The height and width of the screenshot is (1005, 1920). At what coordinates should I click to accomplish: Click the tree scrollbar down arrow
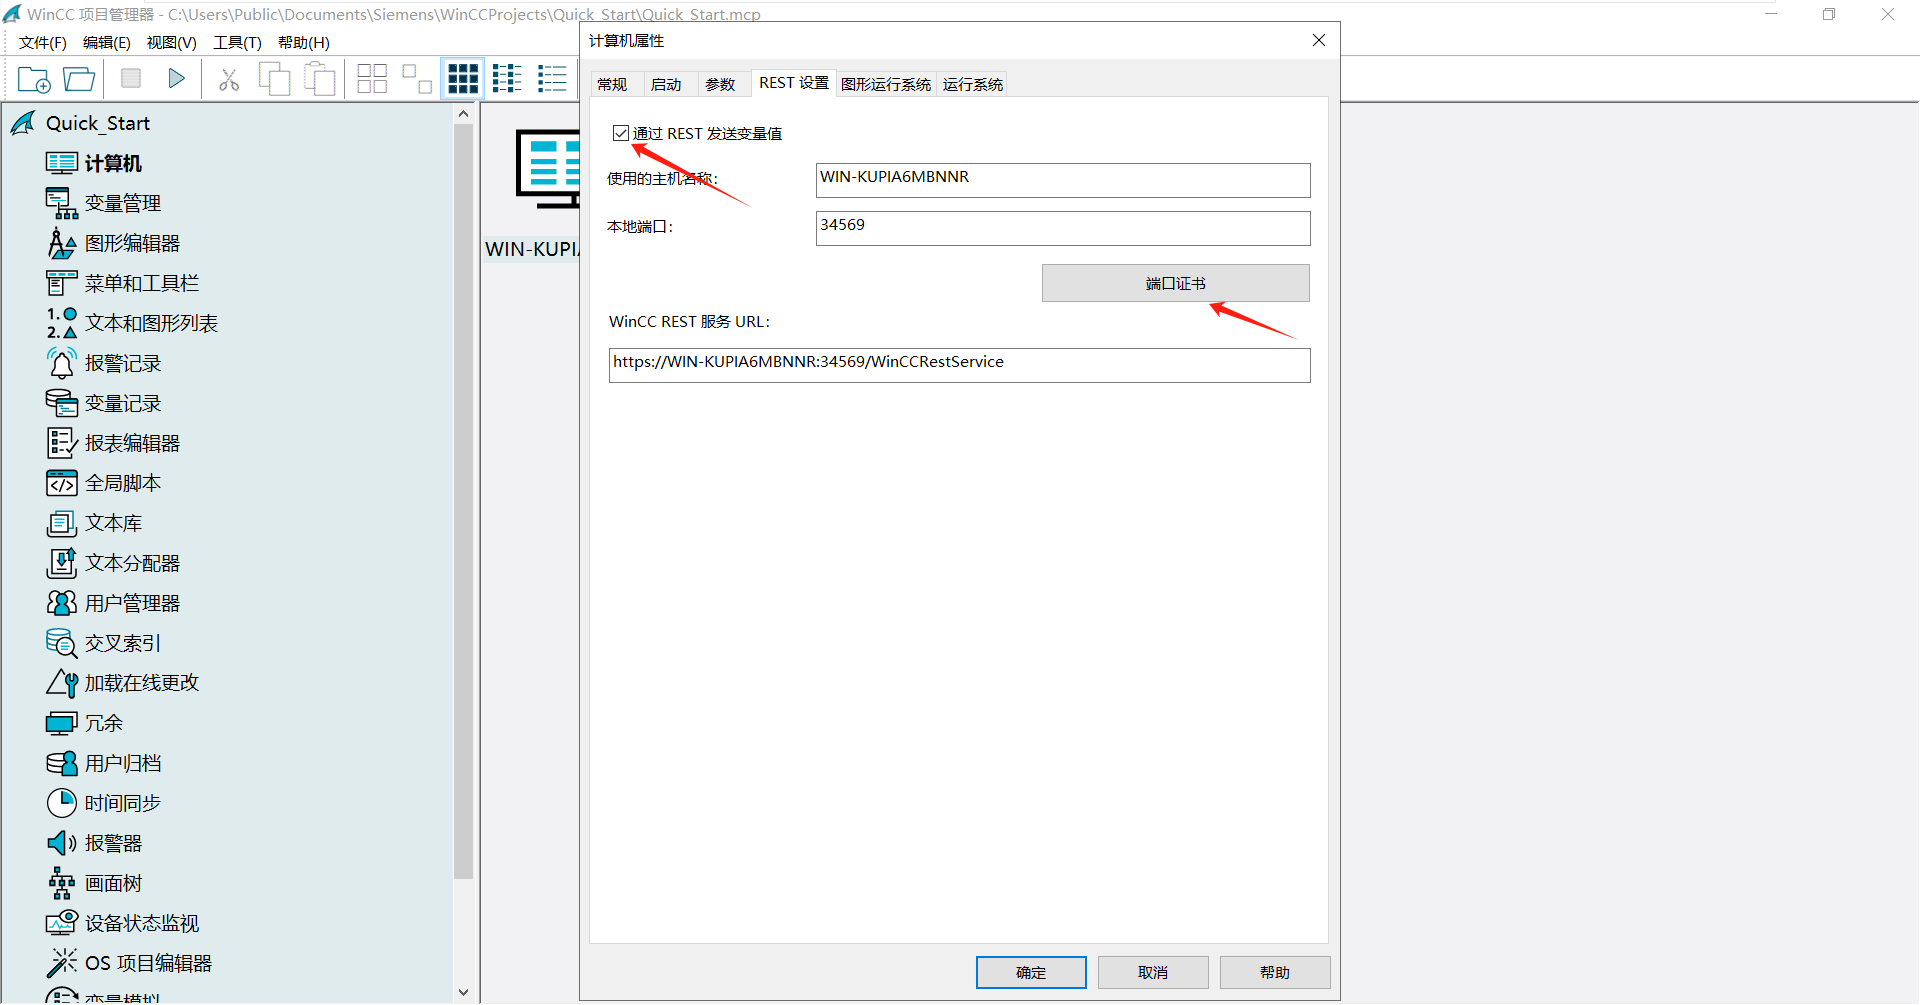[x=463, y=993]
